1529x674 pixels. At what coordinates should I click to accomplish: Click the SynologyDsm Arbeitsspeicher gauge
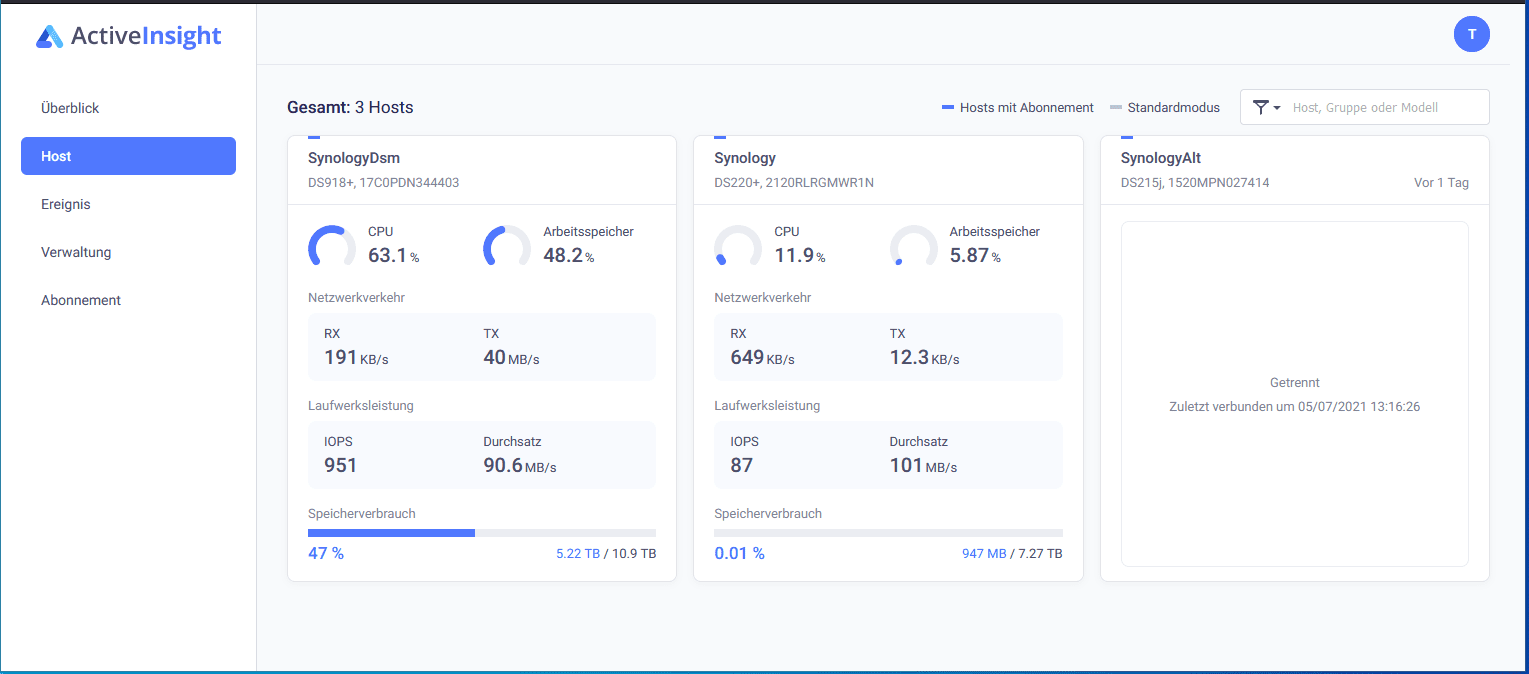[x=507, y=248]
